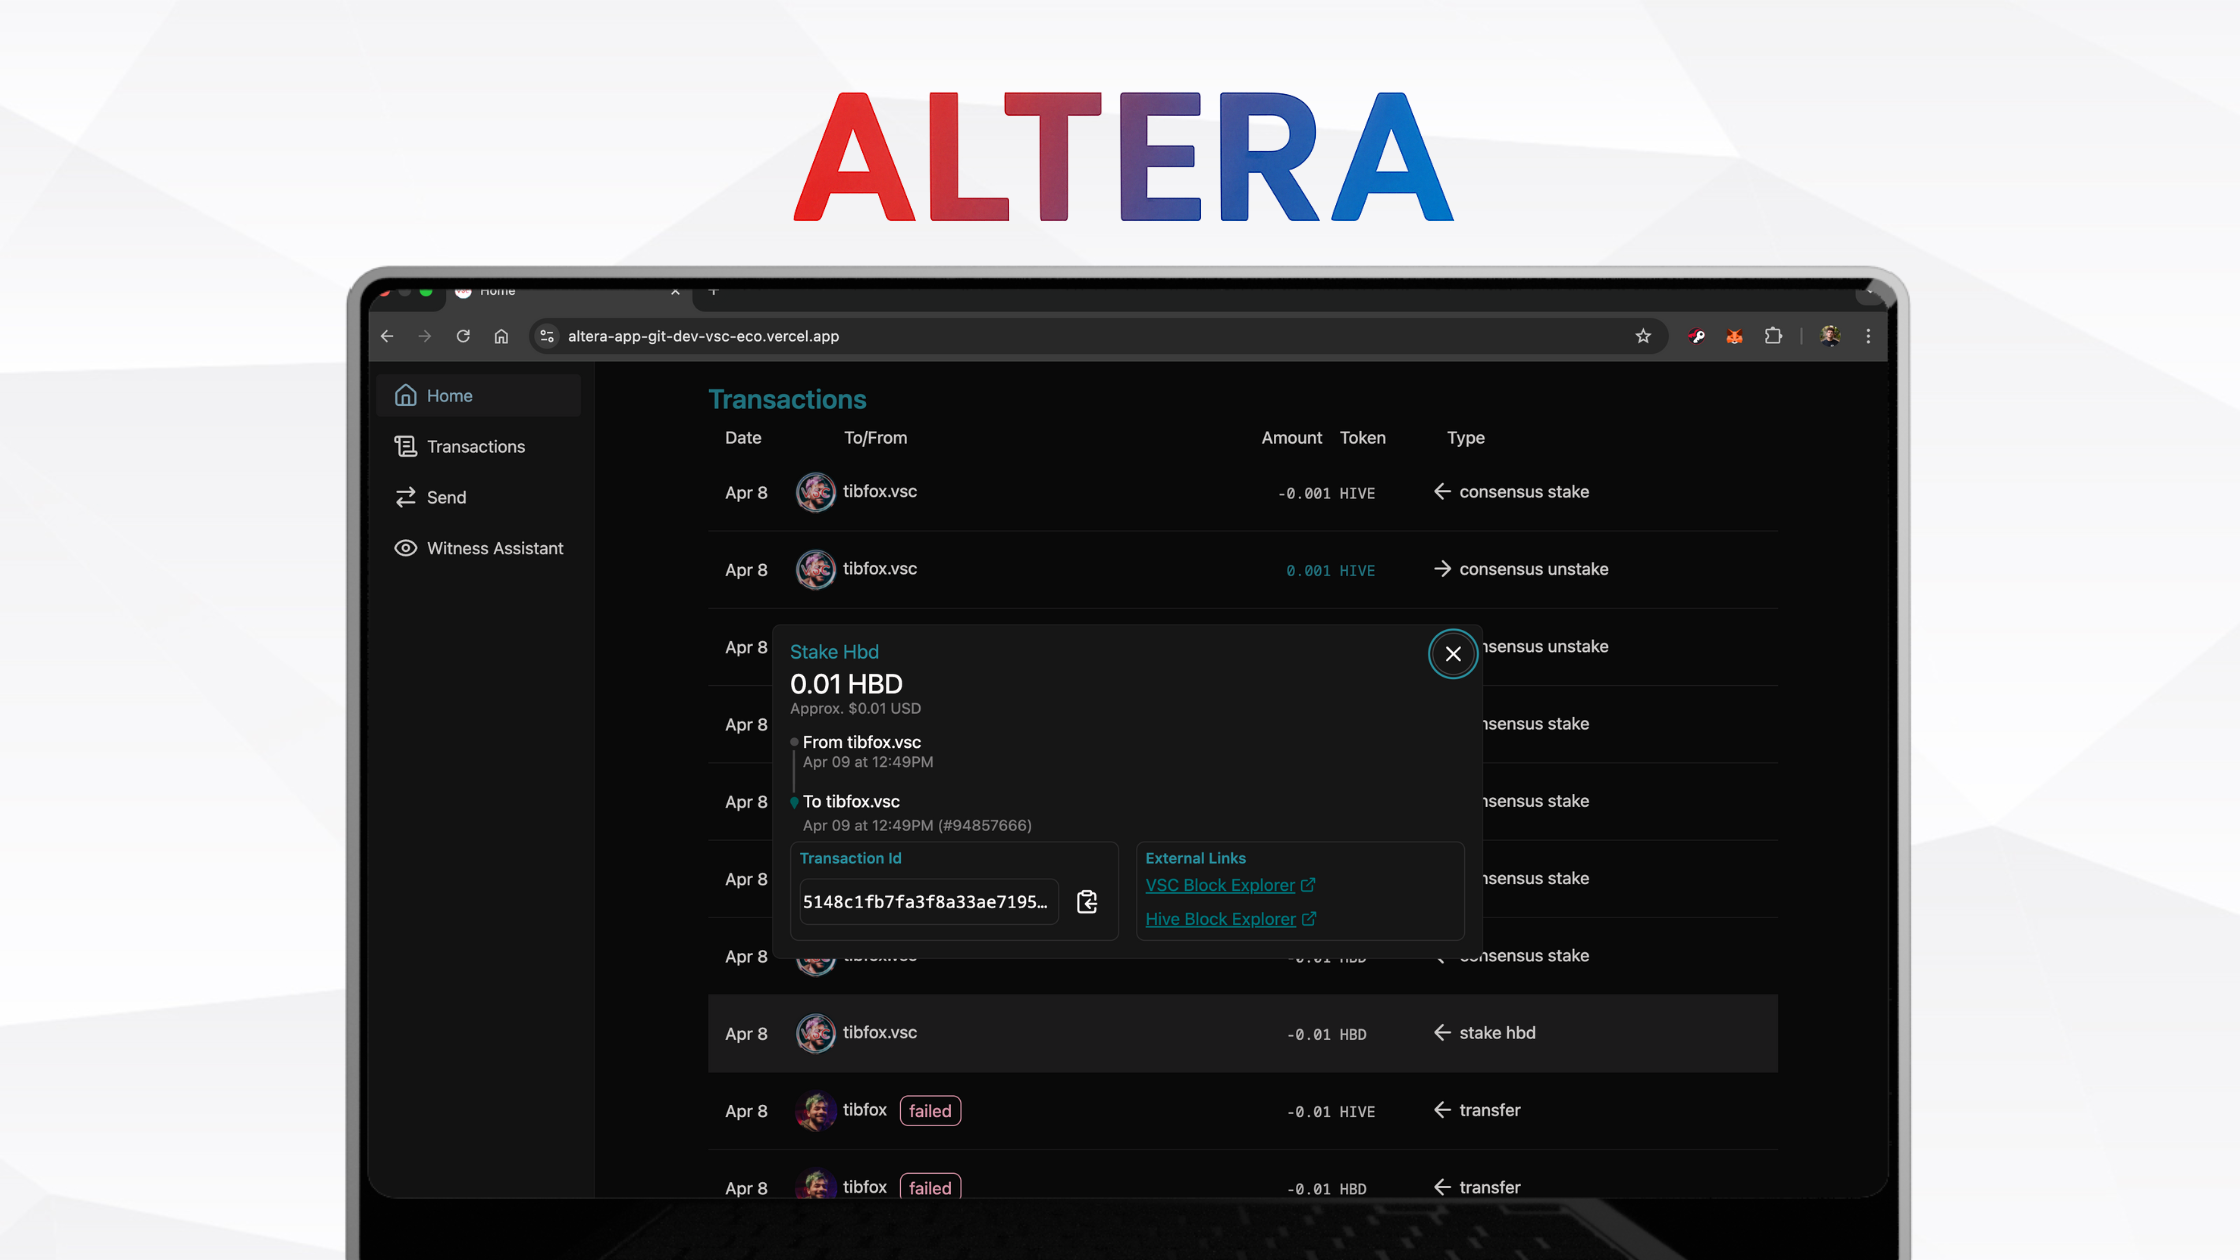The height and width of the screenshot is (1260, 2240).
Task: Click the transaction ID field
Action: coord(928,902)
